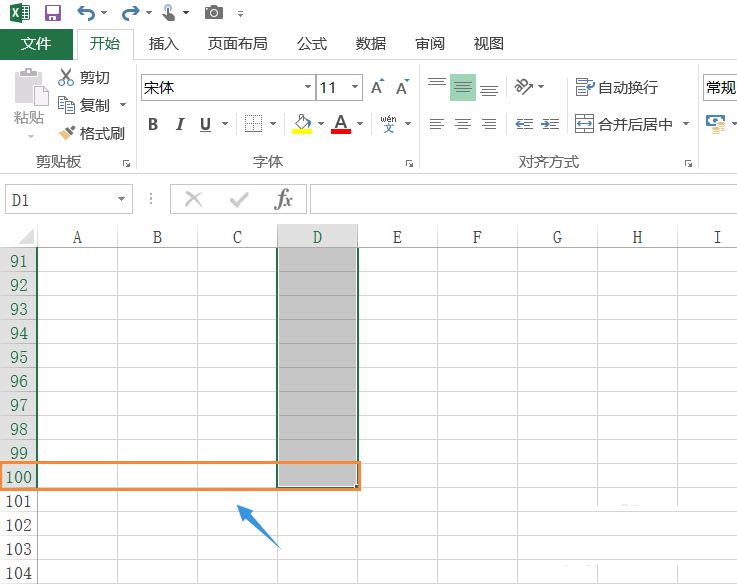Click the Camera icon in quick access toolbar
737x584 pixels.
tap(214, 13)
